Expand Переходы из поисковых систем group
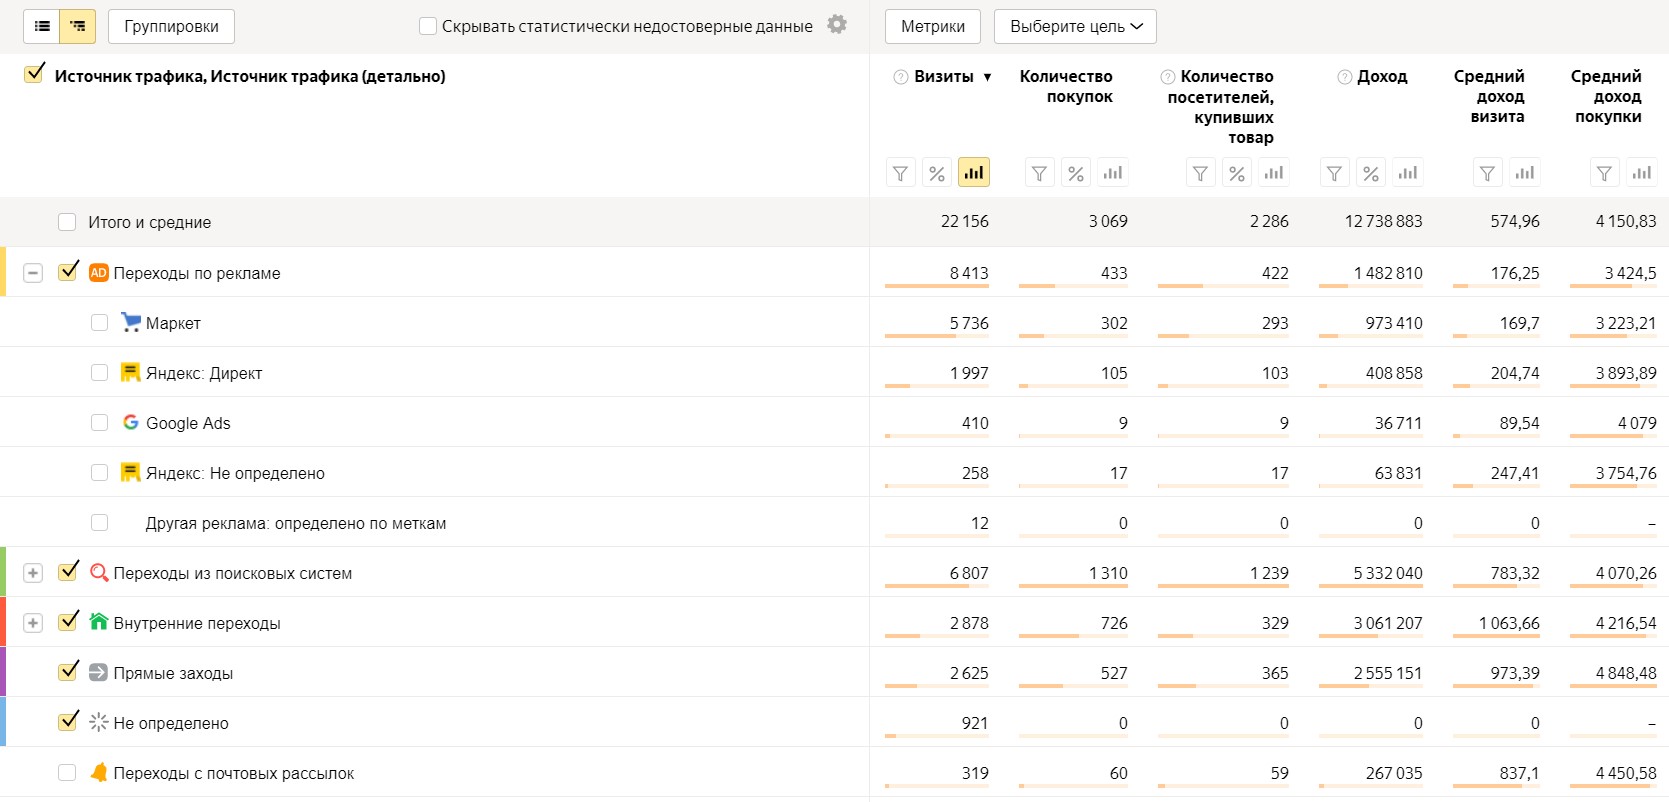 coord(33,573)
